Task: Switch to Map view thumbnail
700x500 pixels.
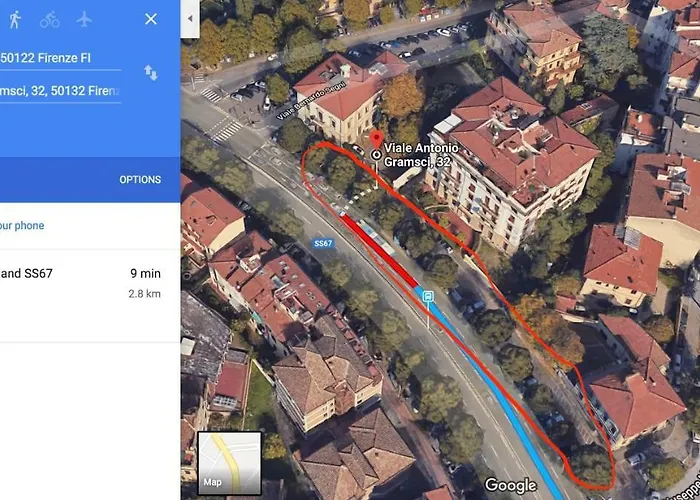Action: 229,463
